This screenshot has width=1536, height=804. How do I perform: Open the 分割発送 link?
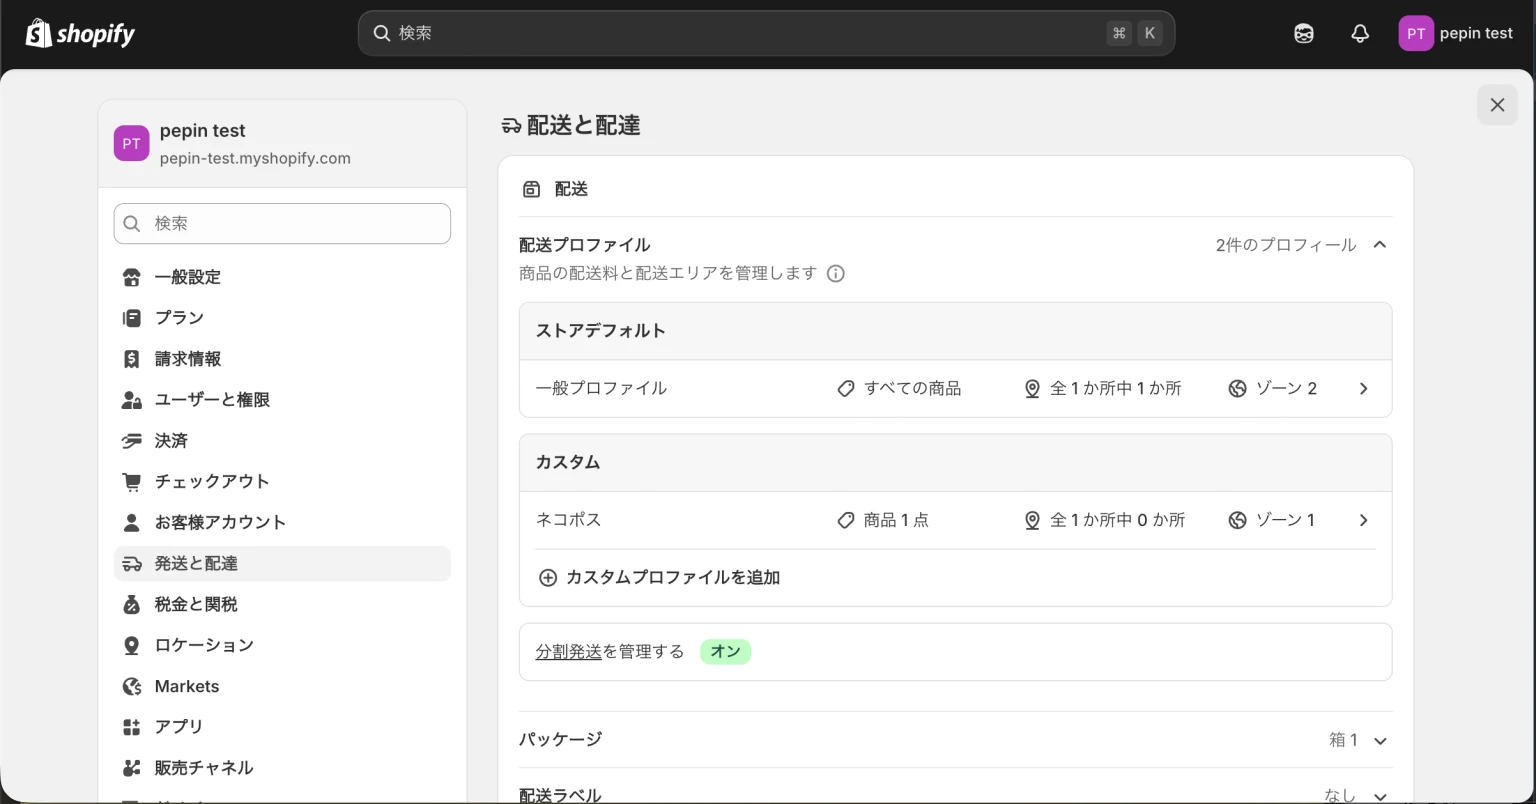coord(568,650)
